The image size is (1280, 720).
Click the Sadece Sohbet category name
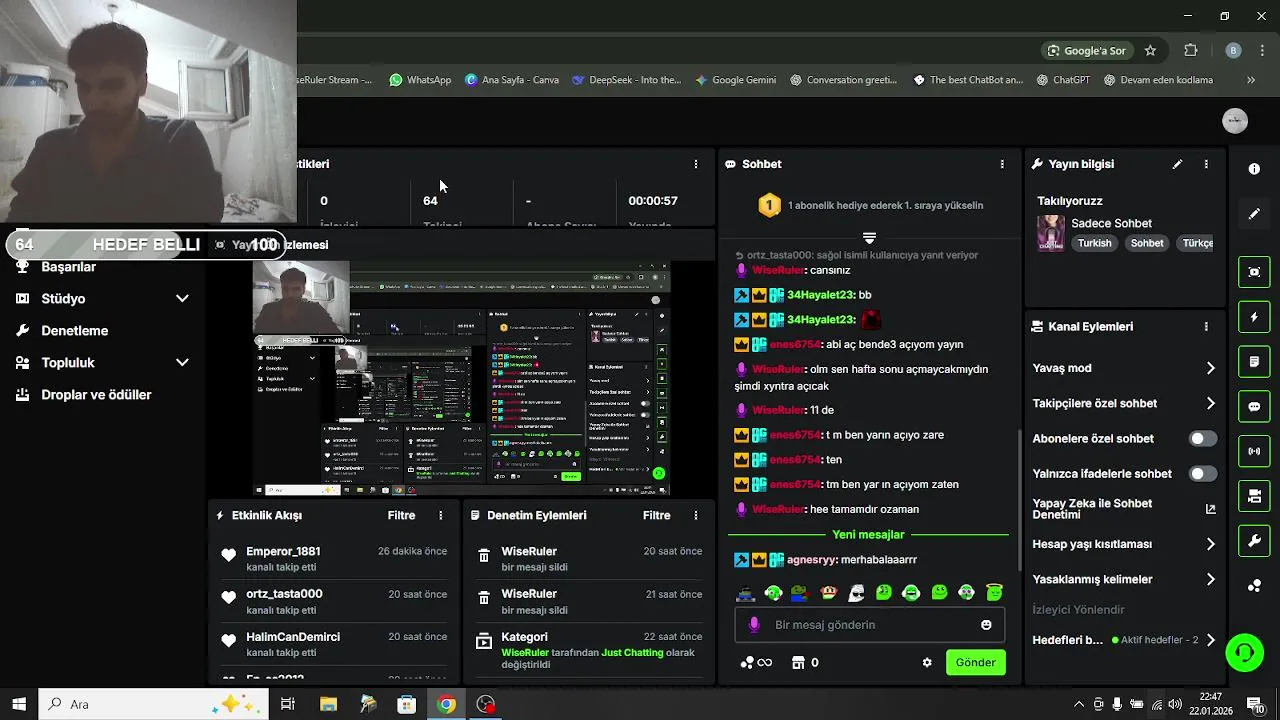pyautogui.click(x=1111, y=224)
